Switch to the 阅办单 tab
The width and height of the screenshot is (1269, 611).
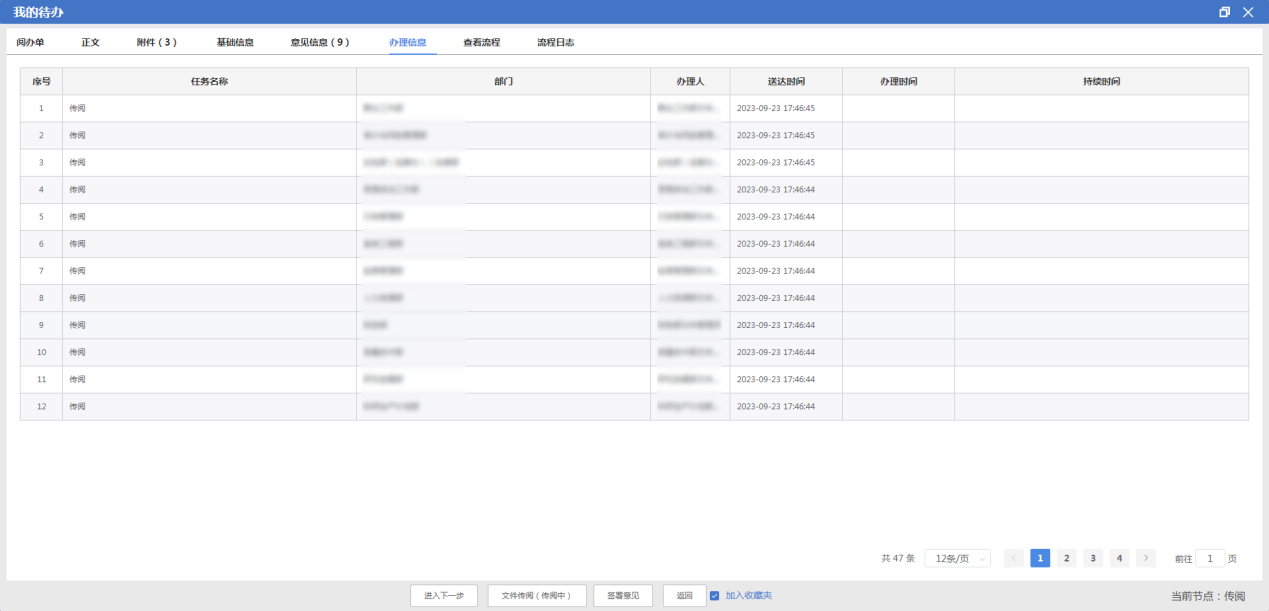point(30,43)
